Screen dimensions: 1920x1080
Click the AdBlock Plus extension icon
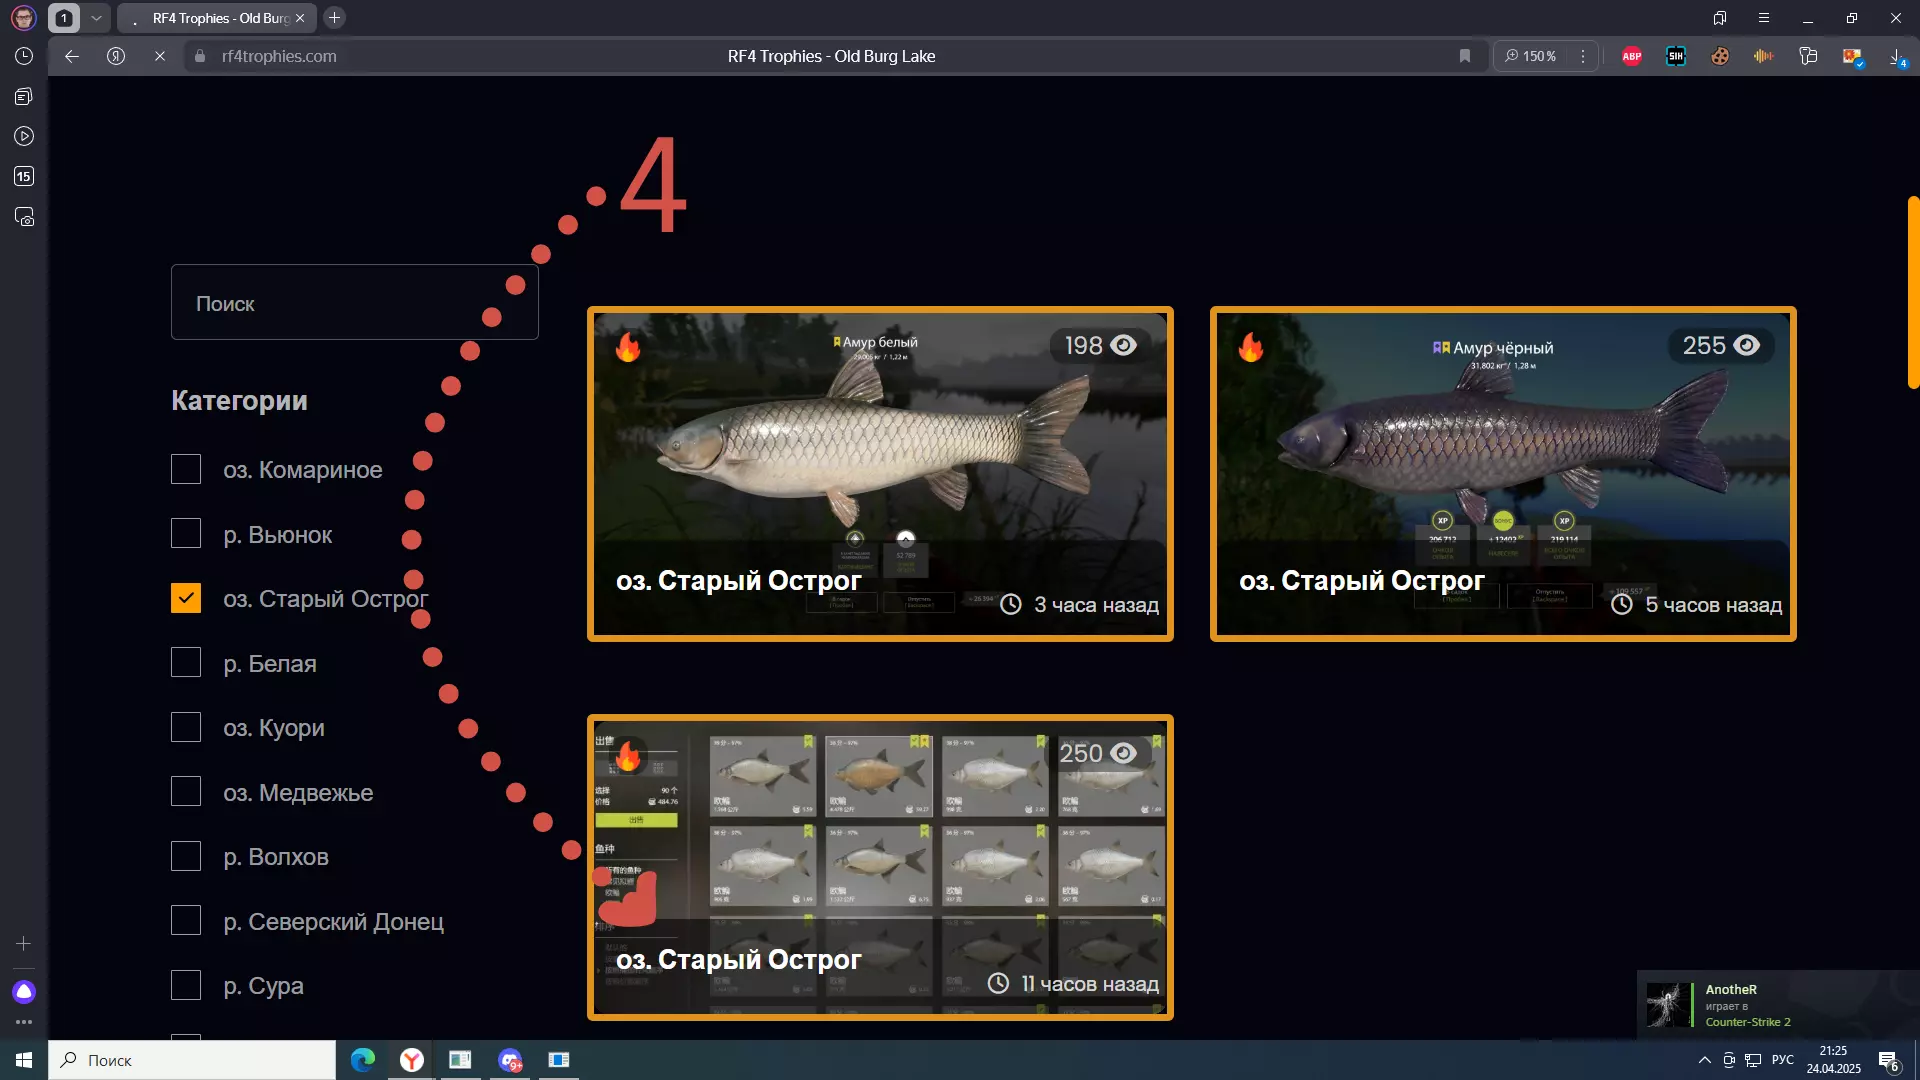1632,56
